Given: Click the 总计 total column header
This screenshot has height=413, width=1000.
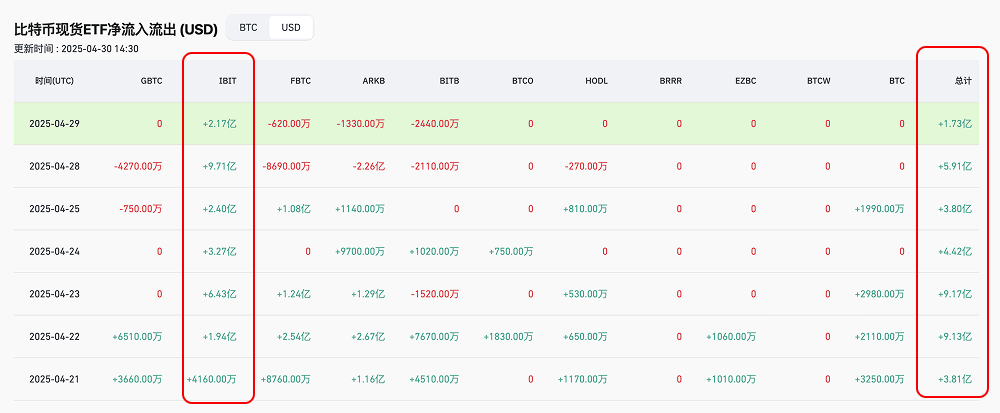Looking at the screenshot, I should (962, 80).
